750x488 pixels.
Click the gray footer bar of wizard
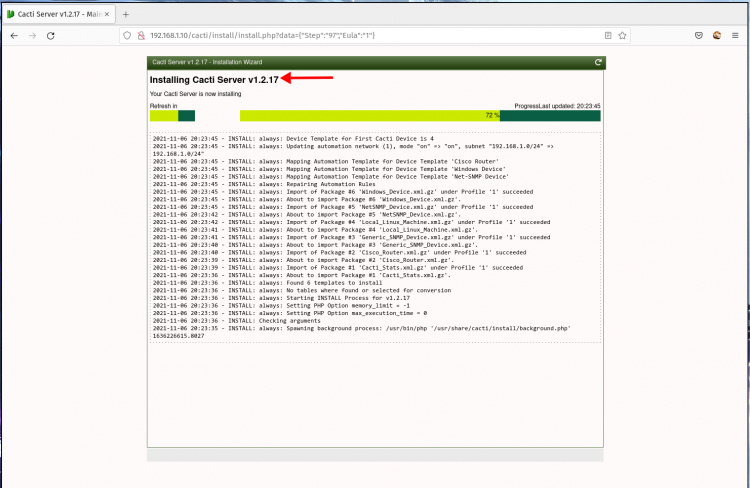pyautogui.click(x=375, y=455)
